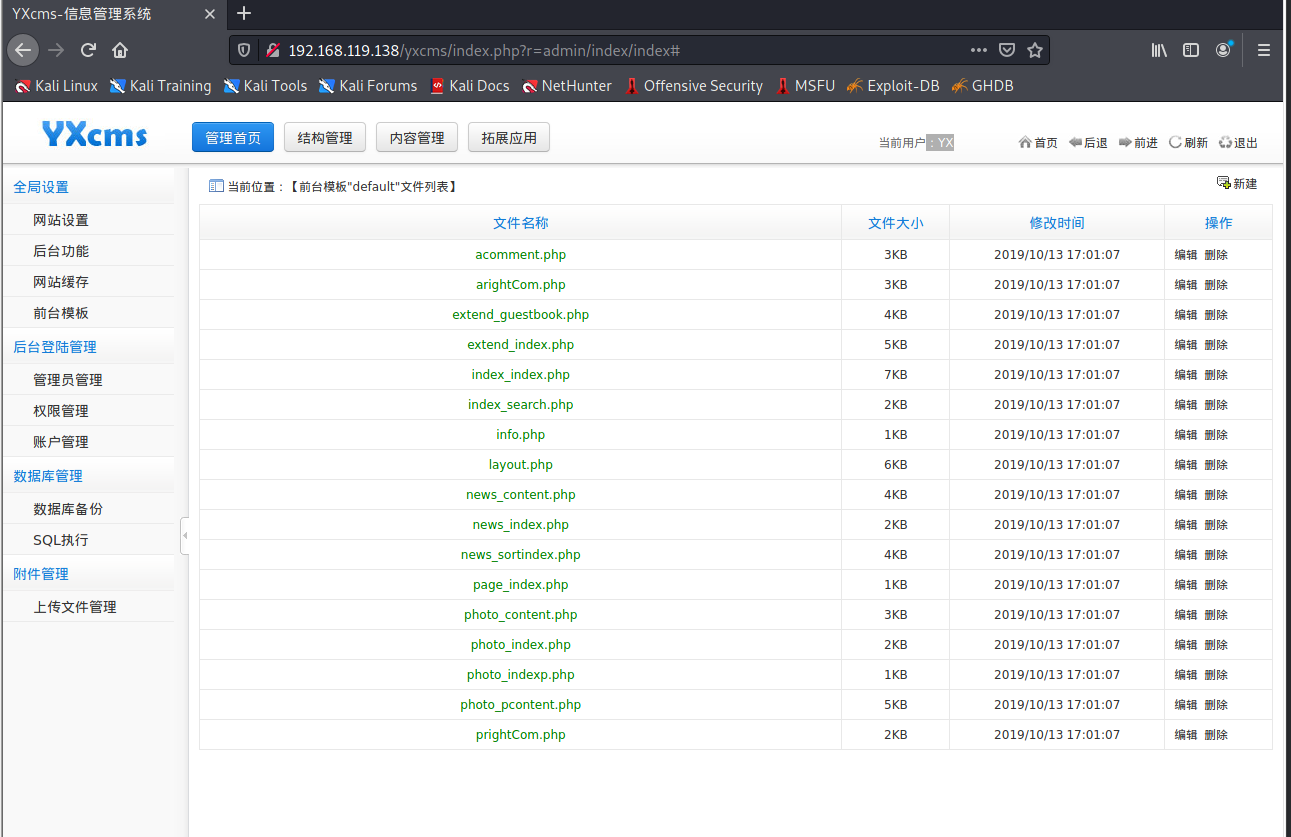Open 上传文件管理 in the sidebar

click(x=75, y=607)
